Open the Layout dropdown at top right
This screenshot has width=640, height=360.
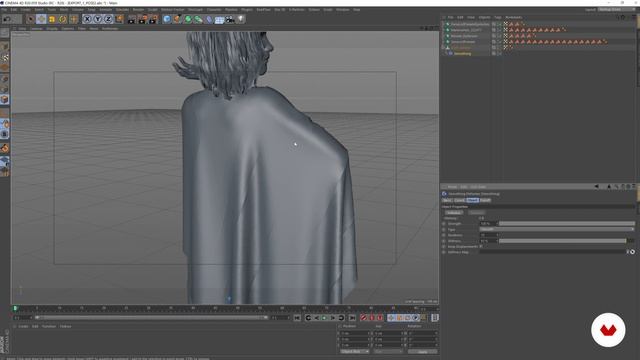coord(617,9)
